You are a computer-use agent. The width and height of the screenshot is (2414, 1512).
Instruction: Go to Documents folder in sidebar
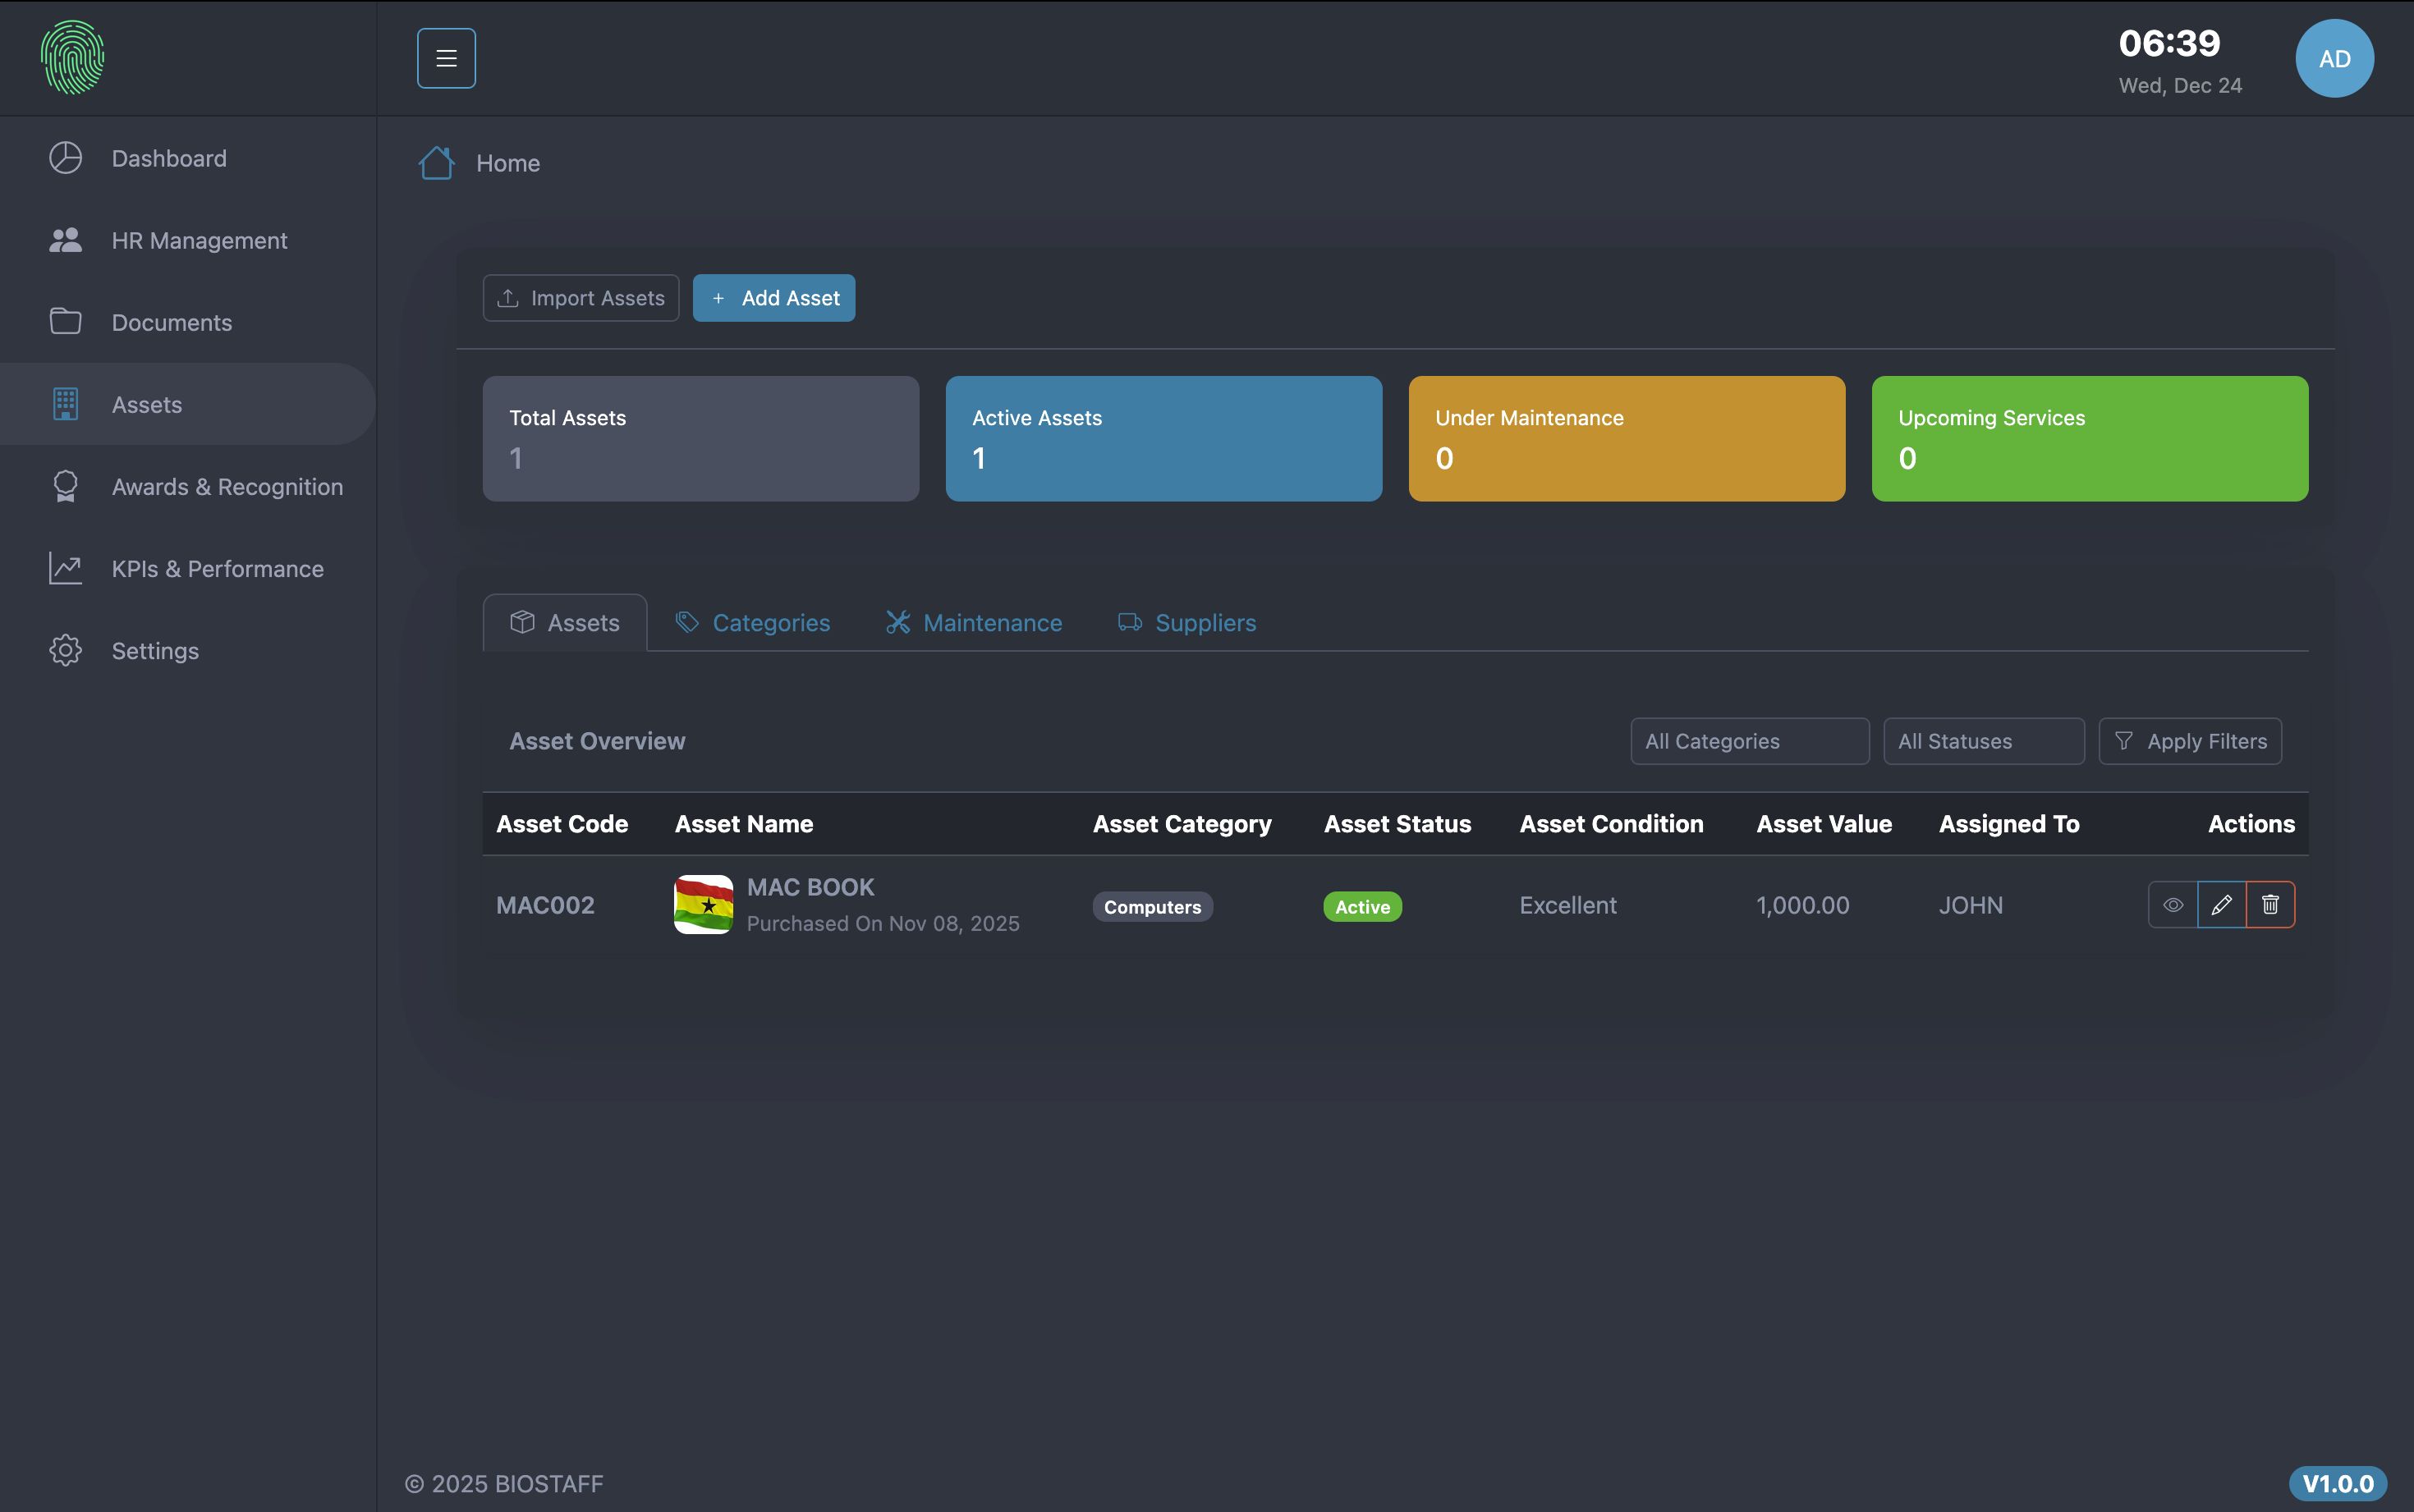tap(170, 322)
